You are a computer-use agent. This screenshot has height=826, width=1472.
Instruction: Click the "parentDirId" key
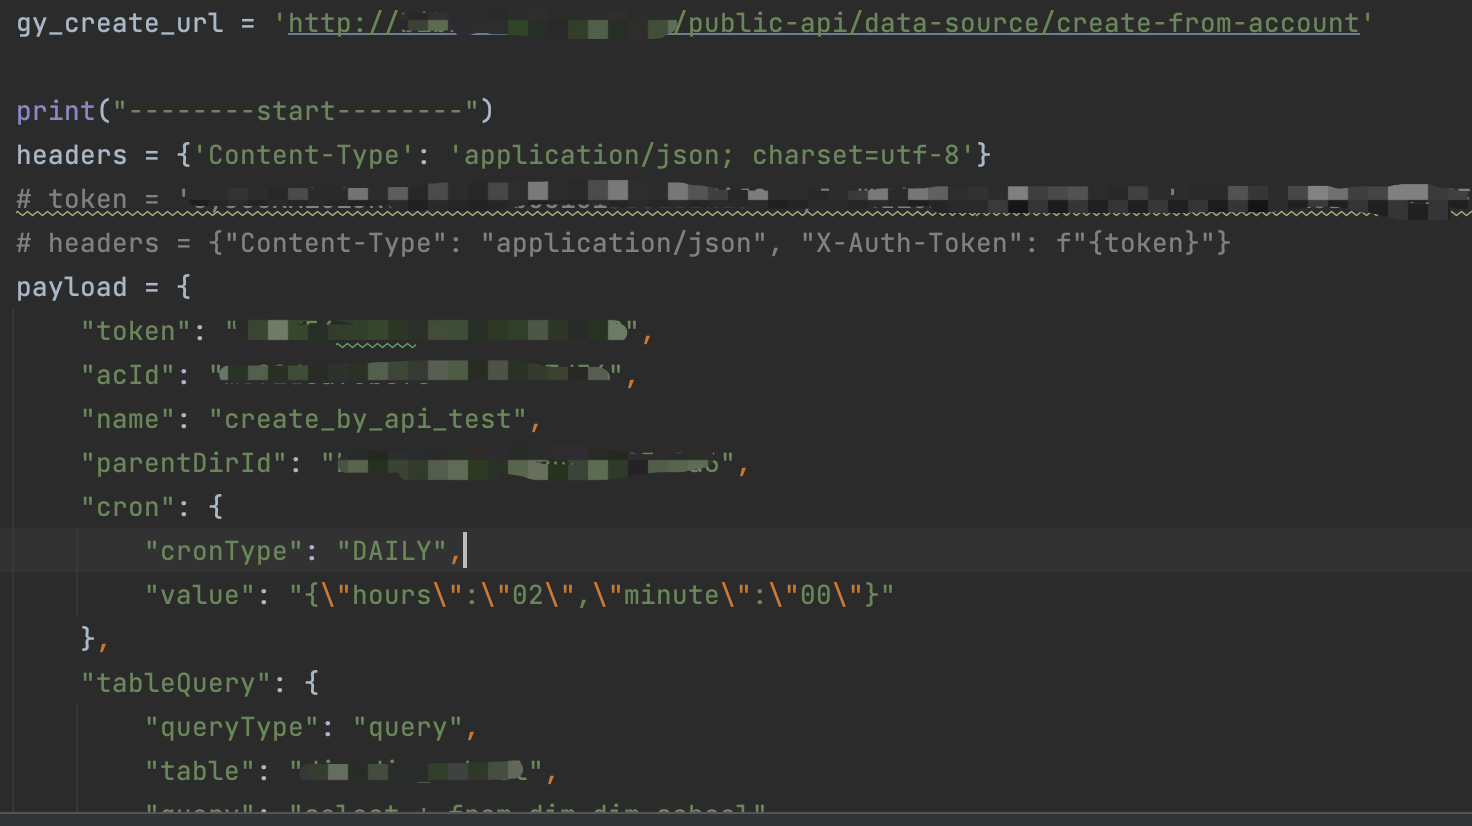(x=183, y=463)
